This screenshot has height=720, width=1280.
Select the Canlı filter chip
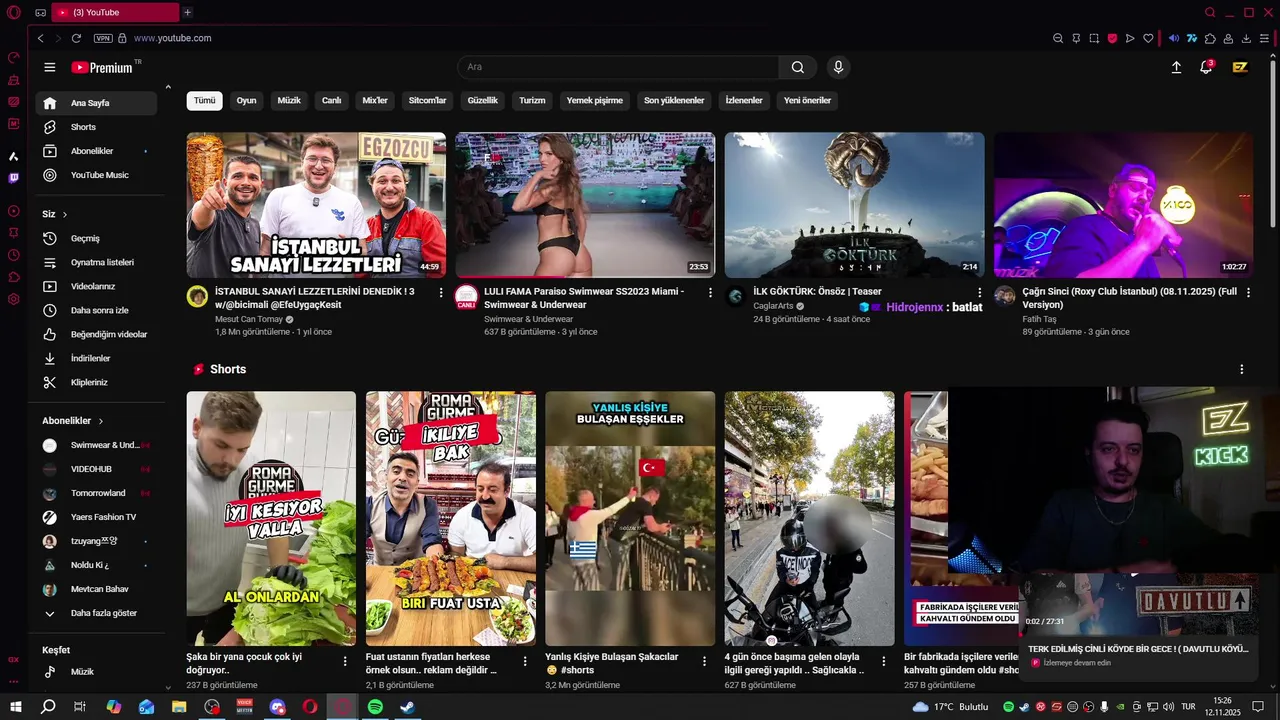(331, 100)
